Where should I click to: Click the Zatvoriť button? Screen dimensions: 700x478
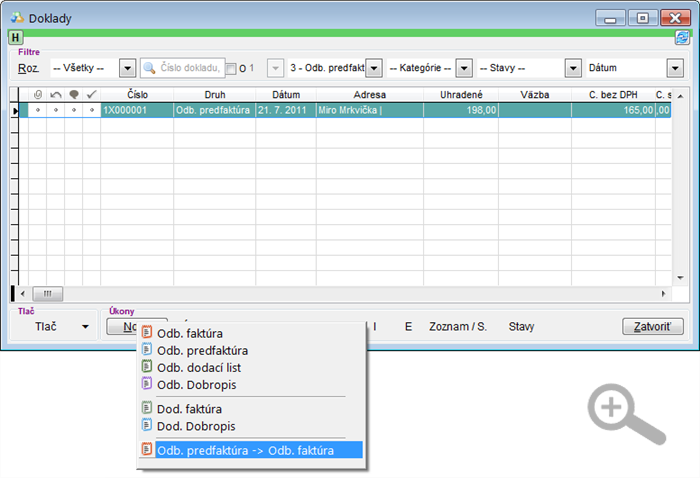[x=653, y=327]
